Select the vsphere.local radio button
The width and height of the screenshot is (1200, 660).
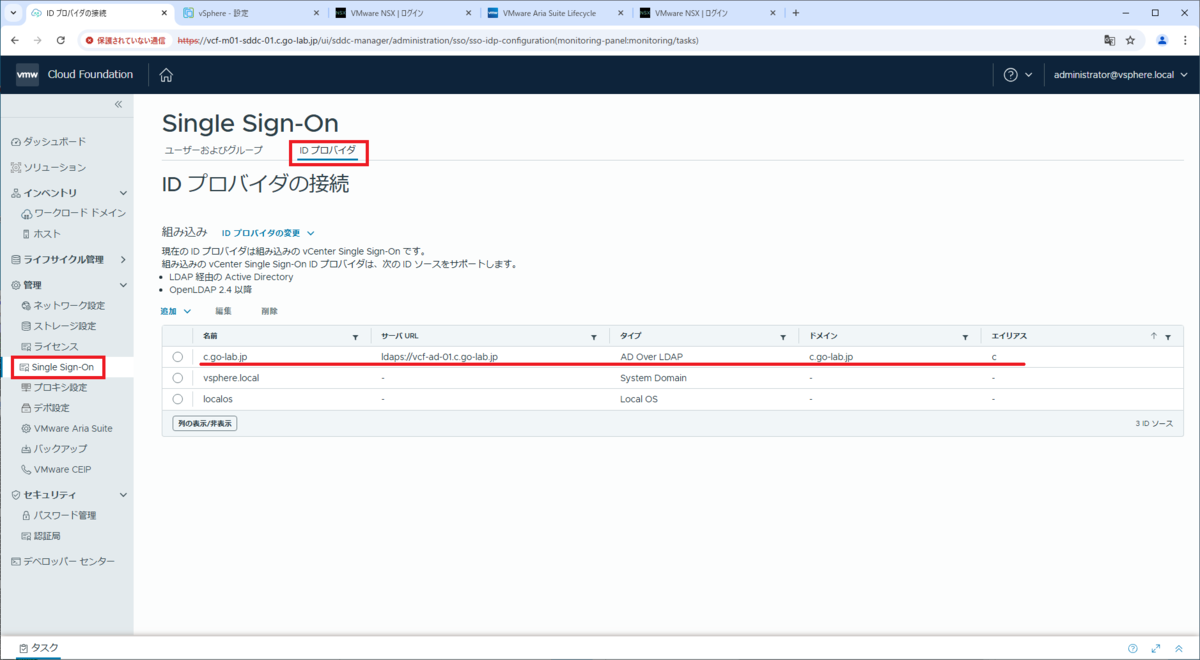tap(177, 378)
